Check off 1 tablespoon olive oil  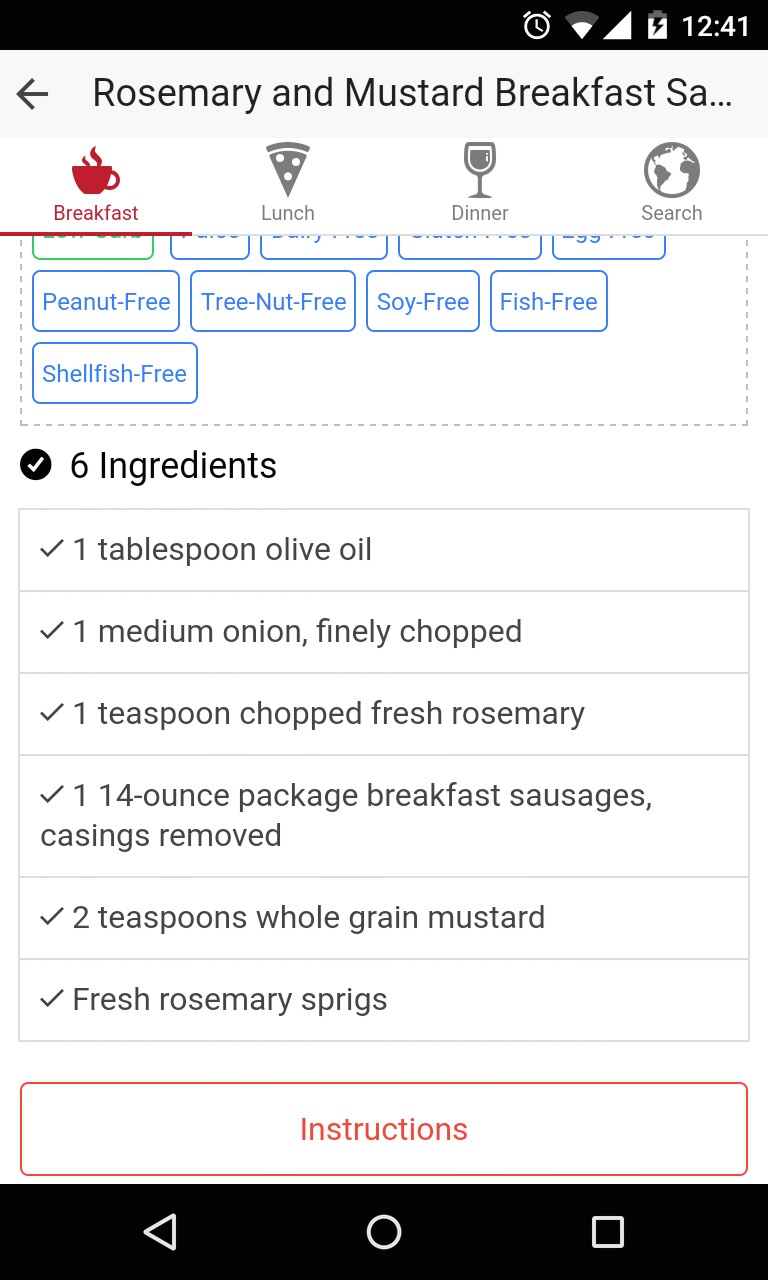52,549
